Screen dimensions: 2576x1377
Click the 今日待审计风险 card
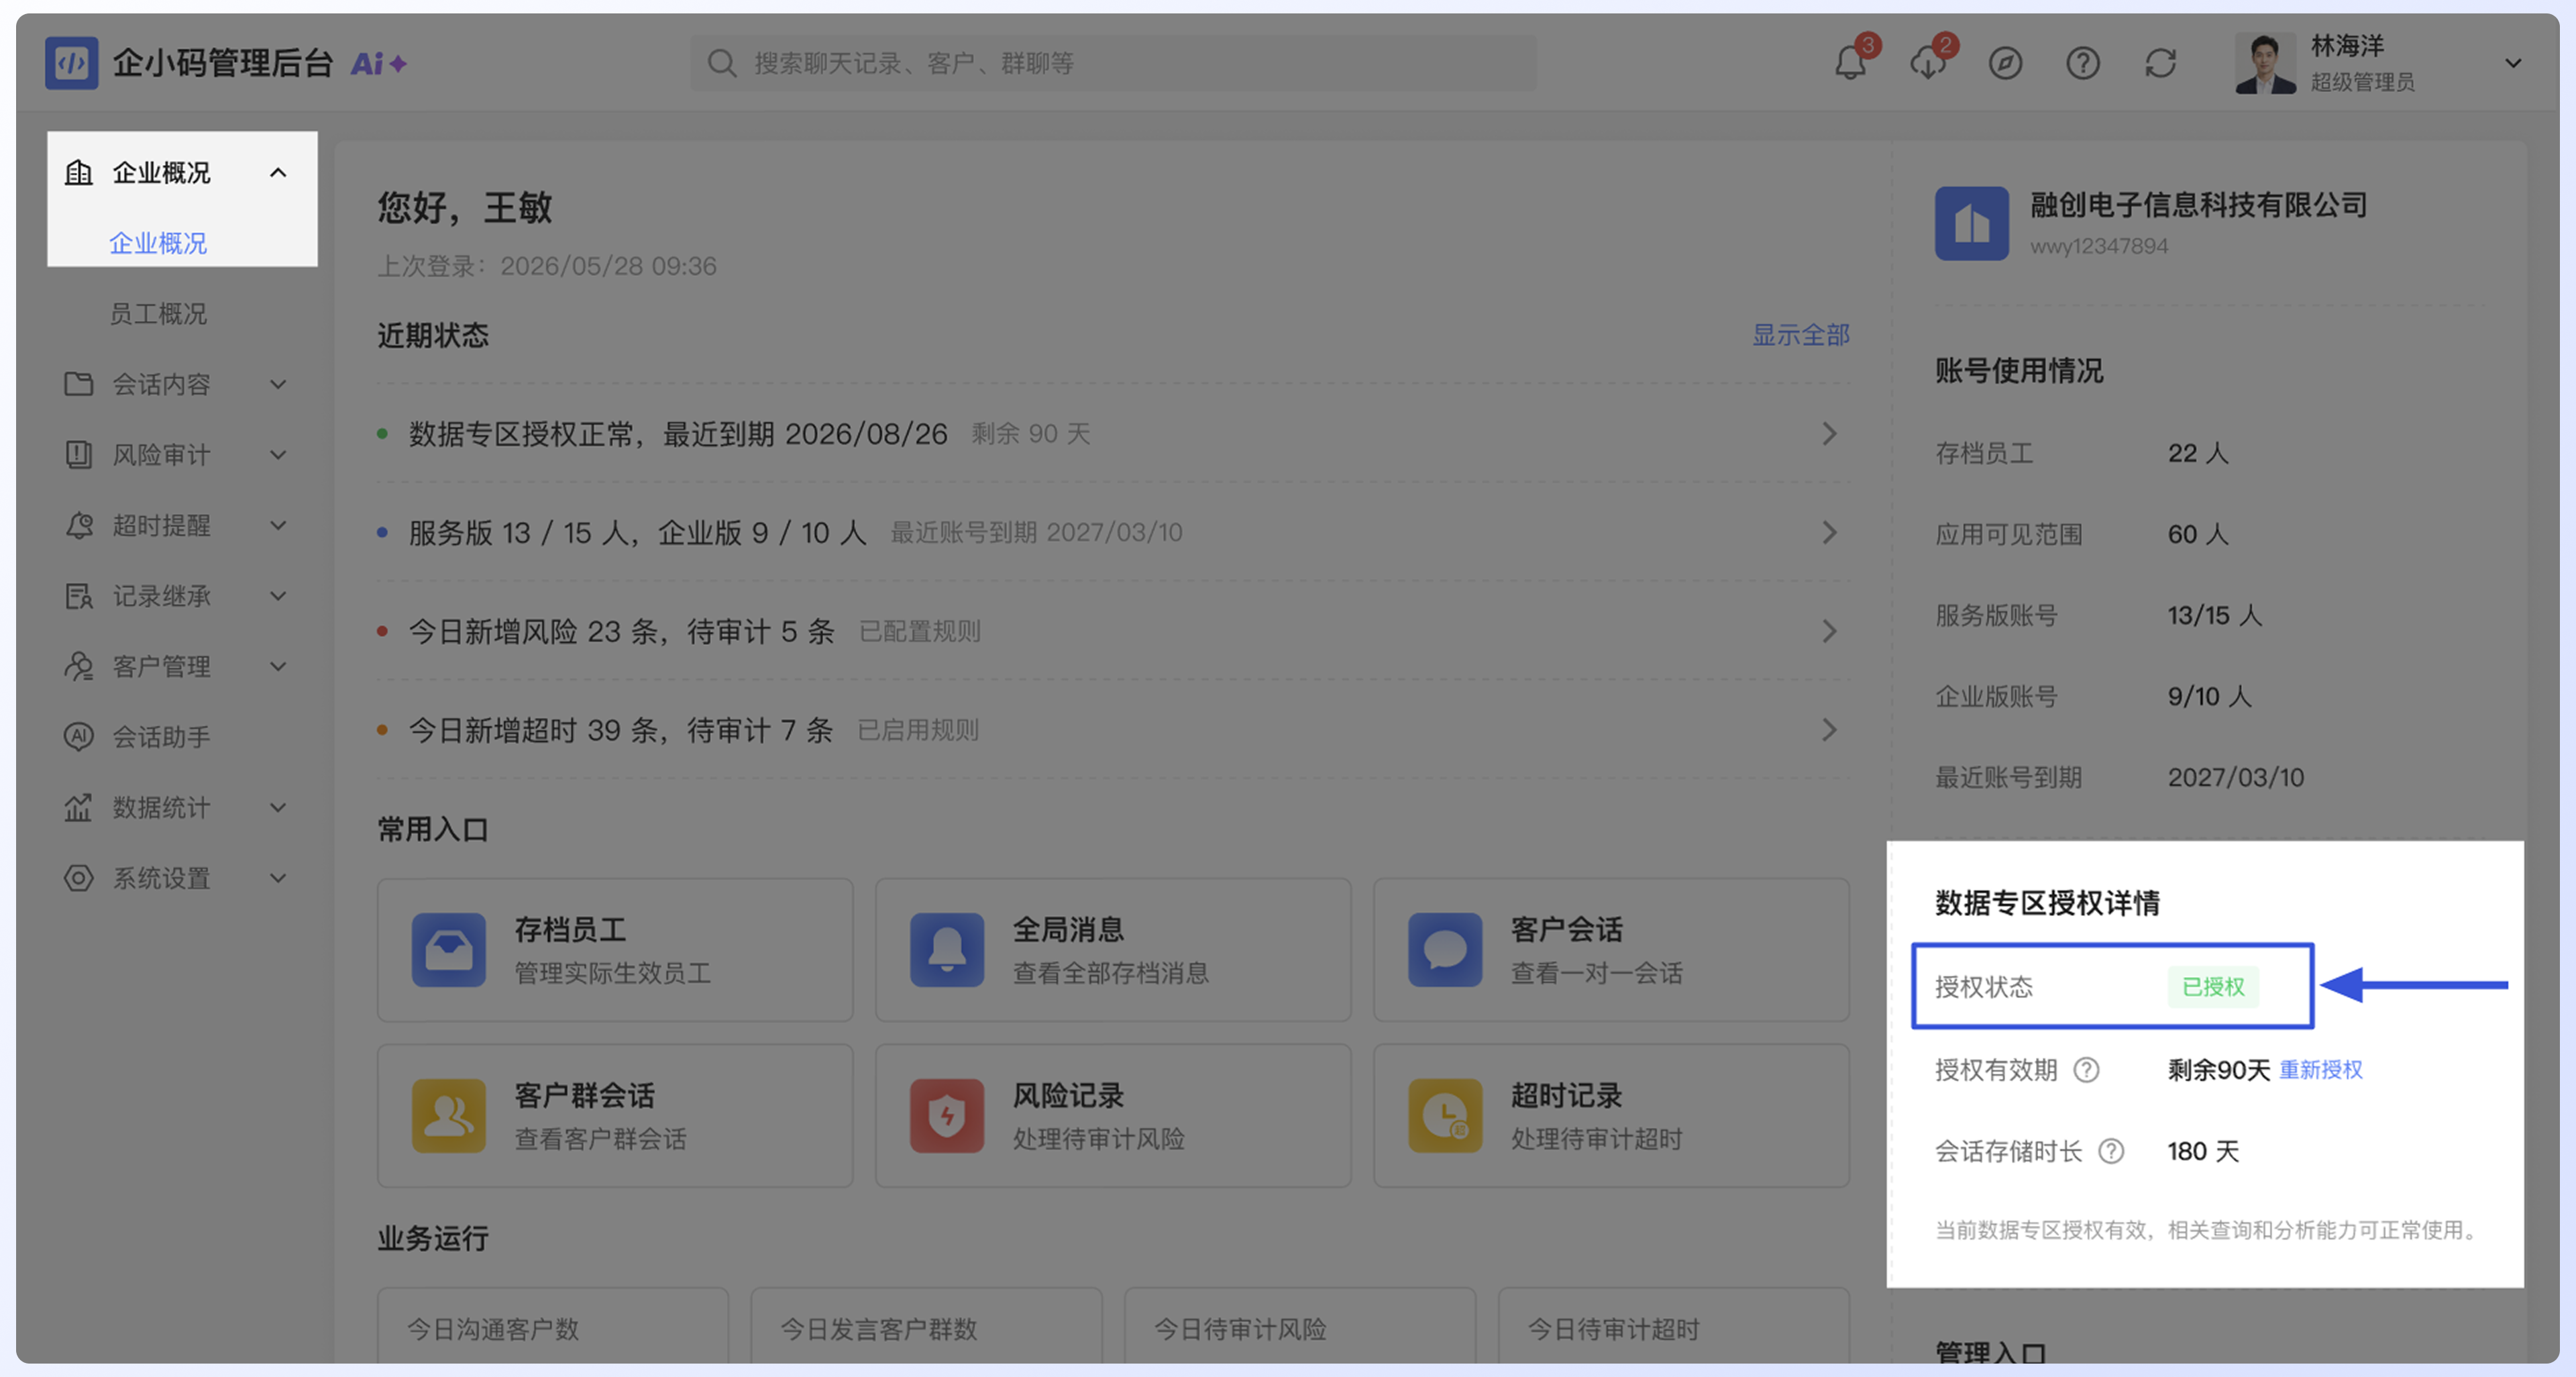pyautogui.click(x=1300, y=1326)
